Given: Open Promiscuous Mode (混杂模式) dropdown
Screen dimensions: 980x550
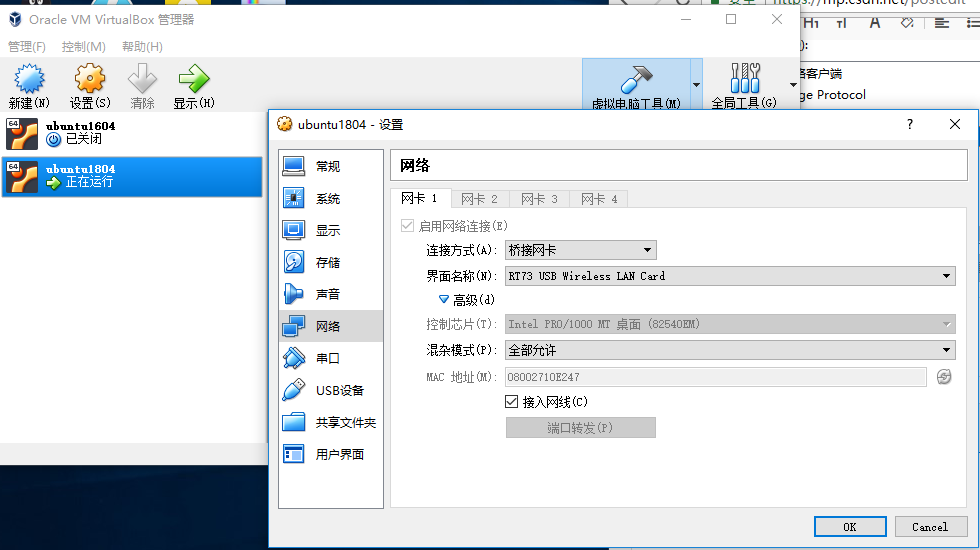Looking at the screenshot, I should click(x=730, y=350).
